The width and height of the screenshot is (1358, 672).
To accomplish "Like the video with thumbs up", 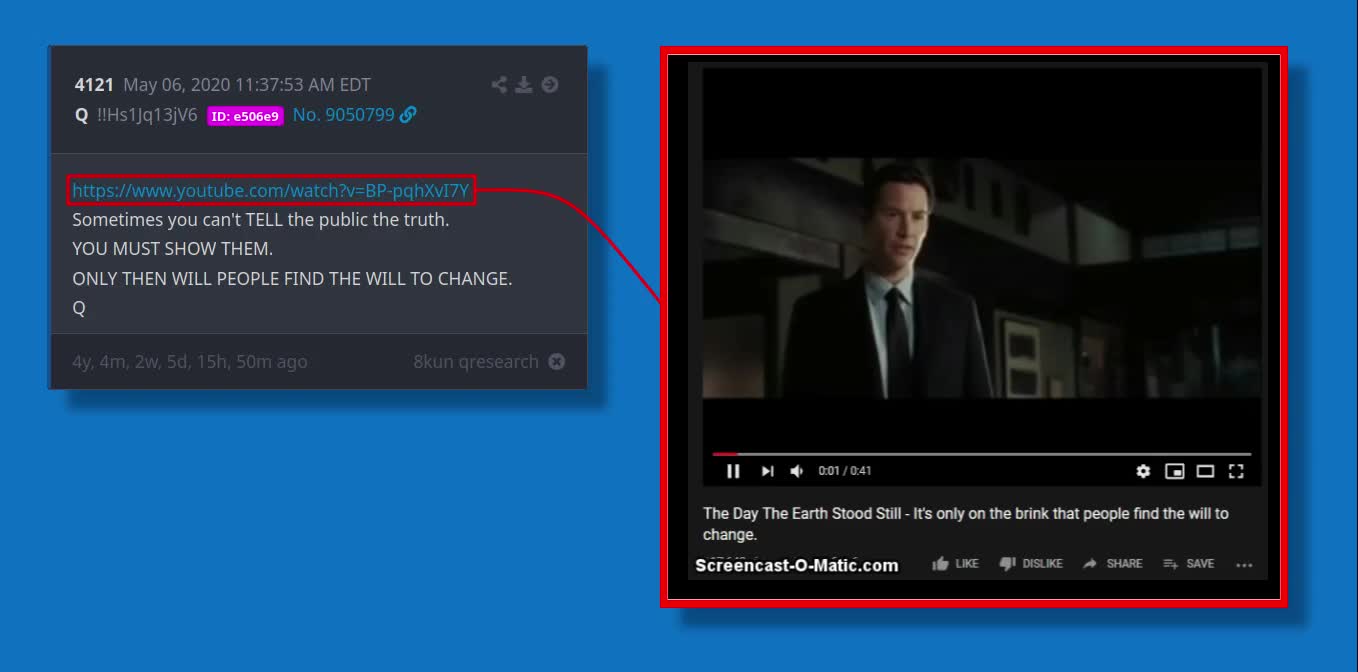I will [x=955, y=564].
